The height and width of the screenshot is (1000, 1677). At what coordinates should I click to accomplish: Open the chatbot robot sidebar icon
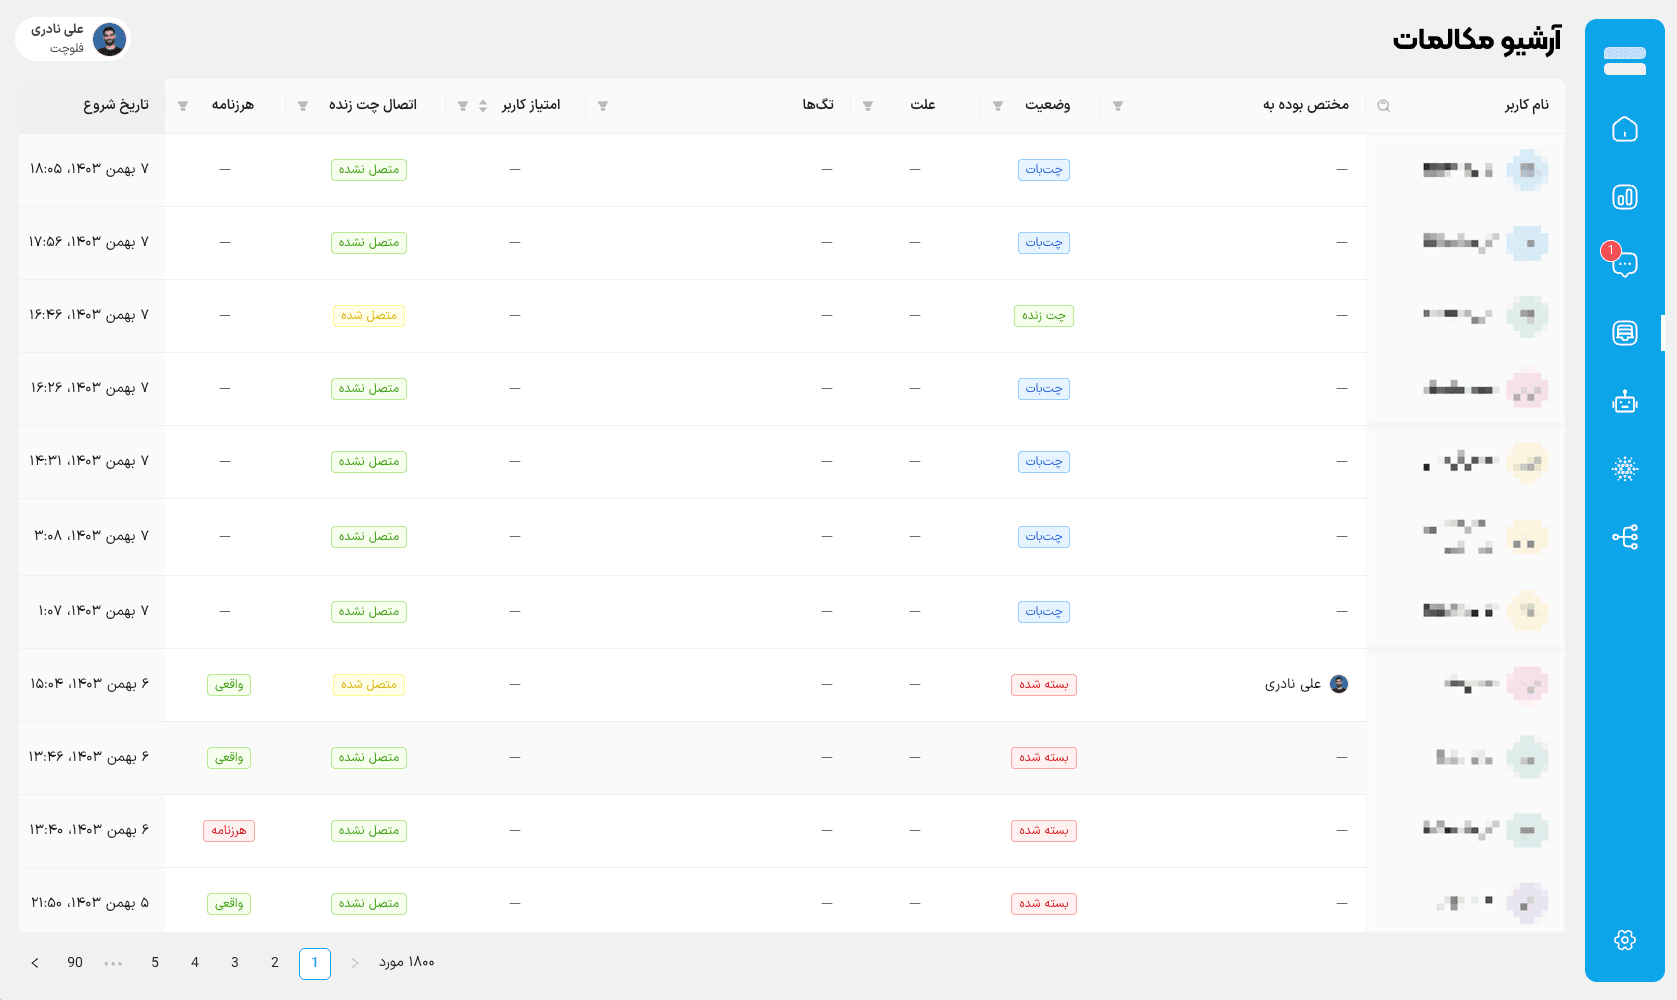[x=1624, y=402]
